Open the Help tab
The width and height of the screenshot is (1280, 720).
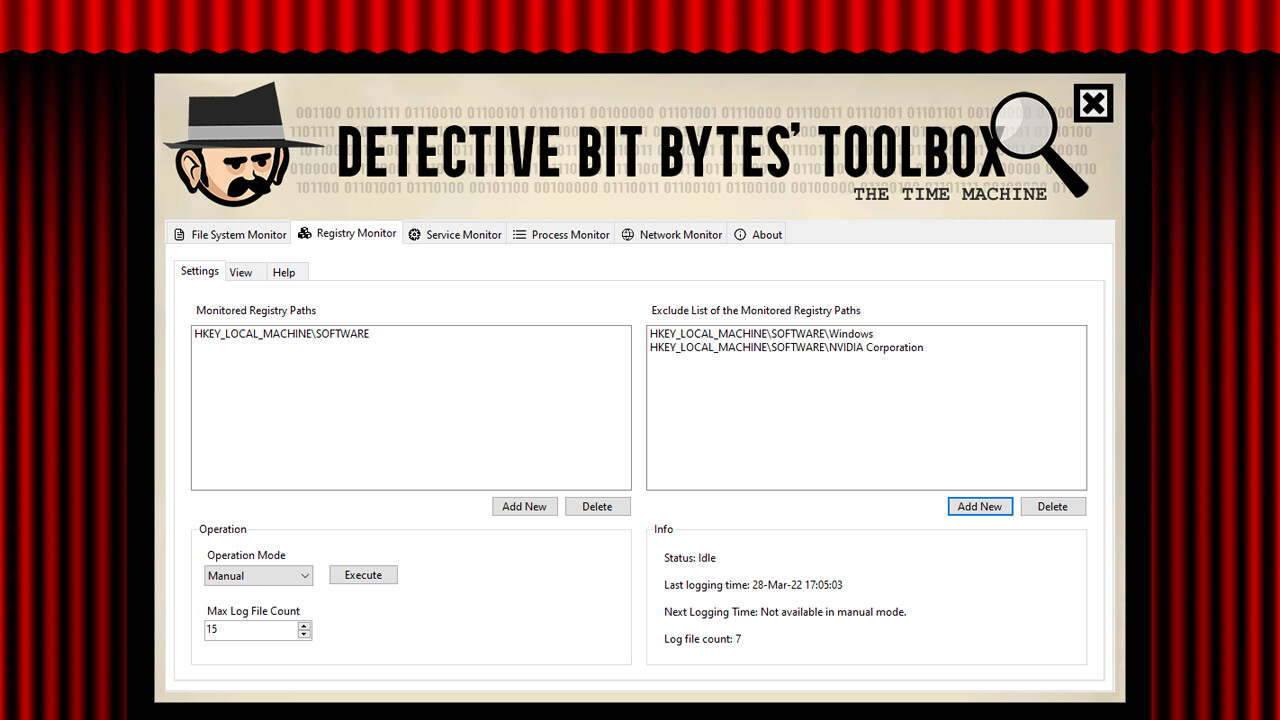(x=284, y=271)
